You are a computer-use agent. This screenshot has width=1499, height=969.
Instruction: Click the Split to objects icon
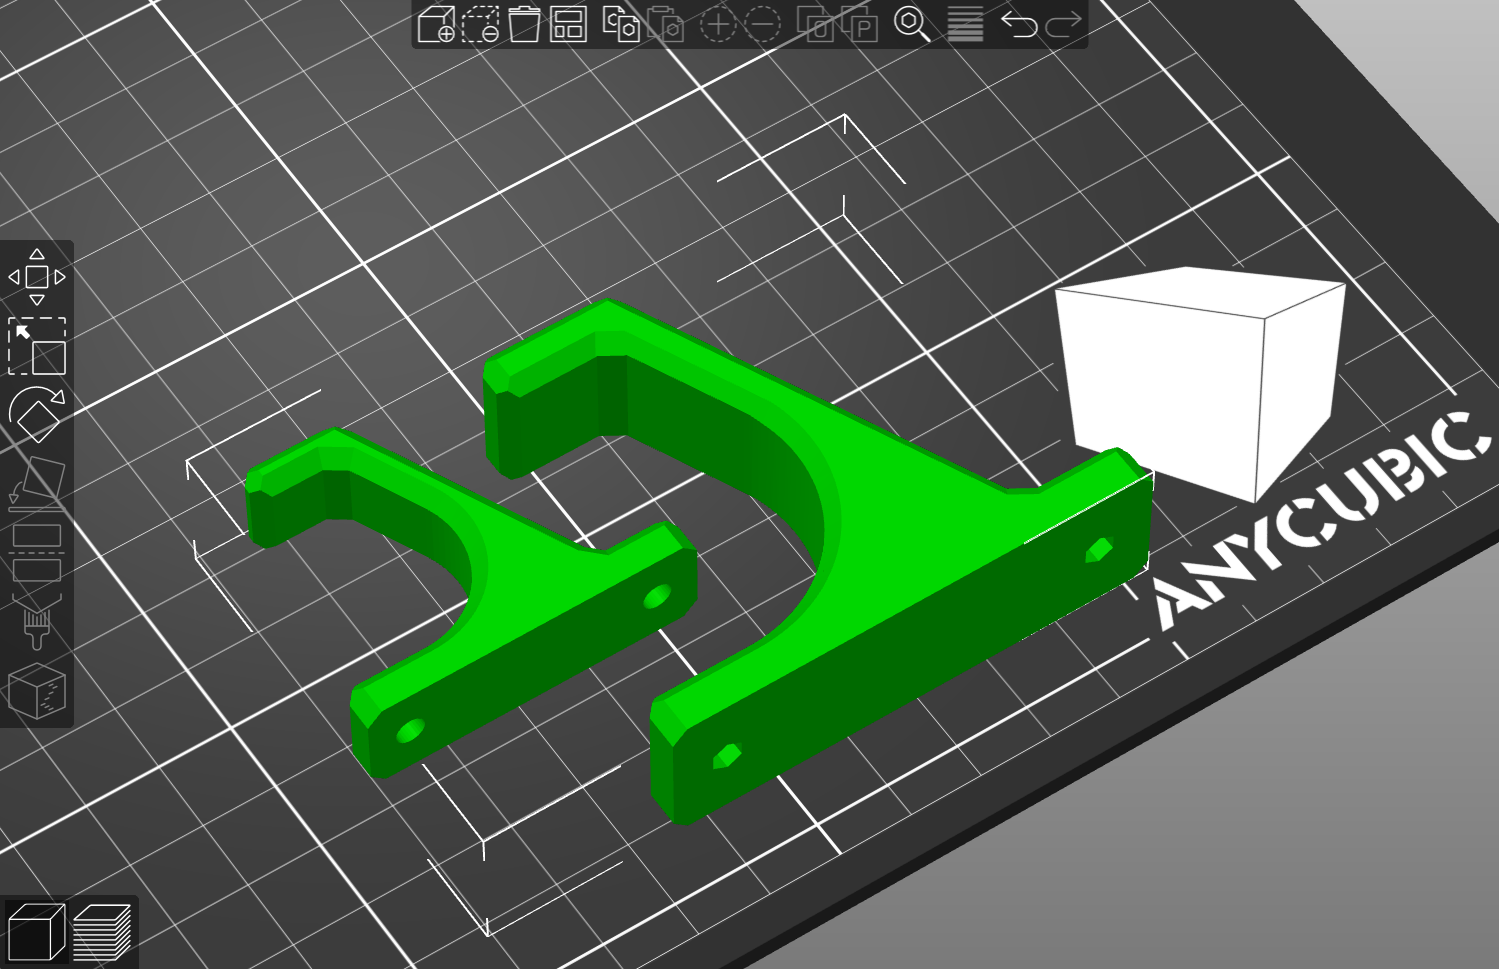pyautogui.click(x=815, y=24)
